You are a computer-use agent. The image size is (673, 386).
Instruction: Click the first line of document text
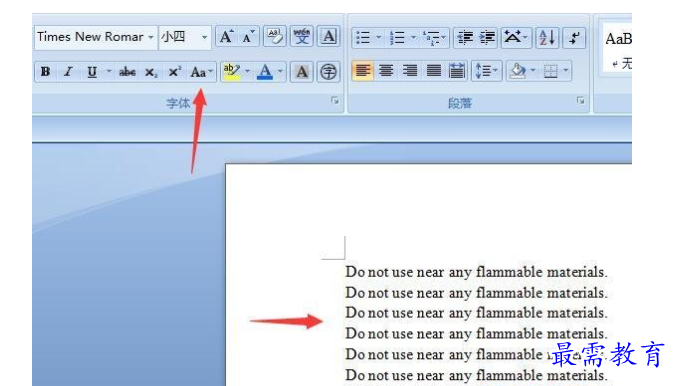click(476, 272)
